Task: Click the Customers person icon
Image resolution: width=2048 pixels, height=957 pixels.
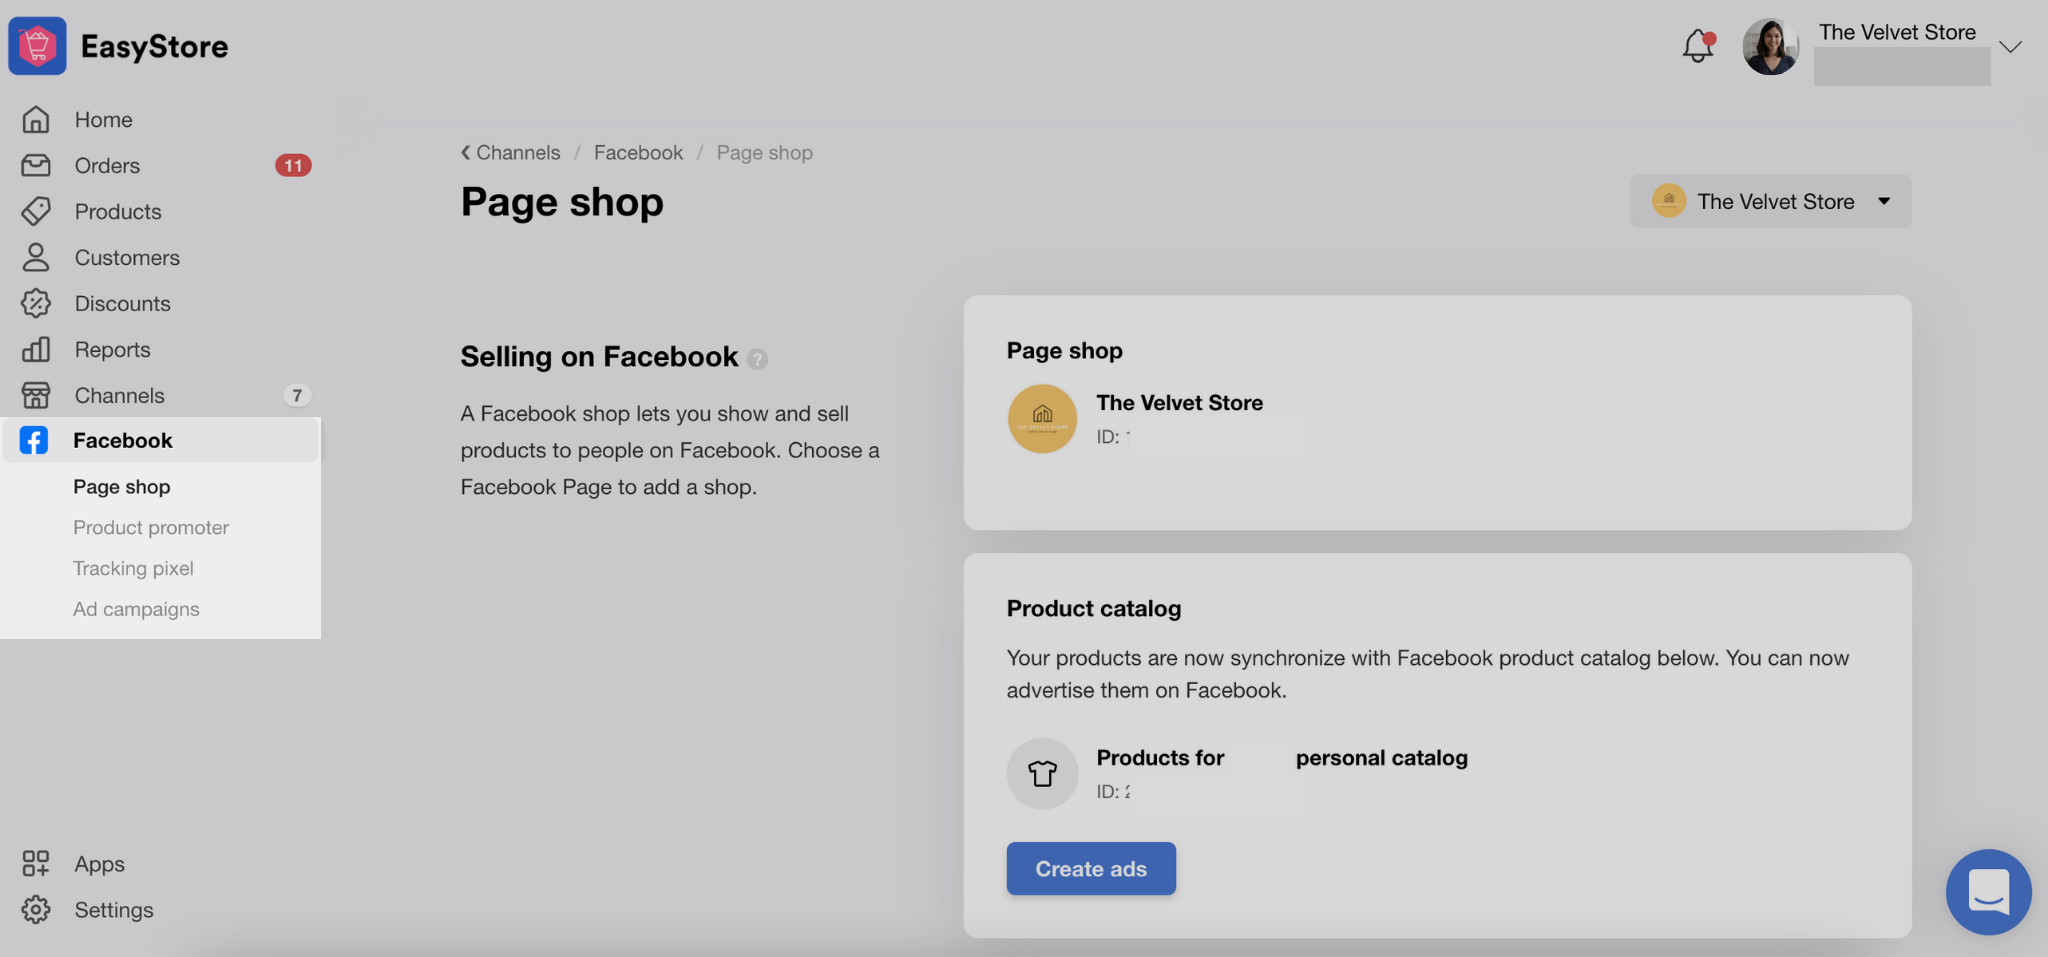Action: (x=36, y=257)
